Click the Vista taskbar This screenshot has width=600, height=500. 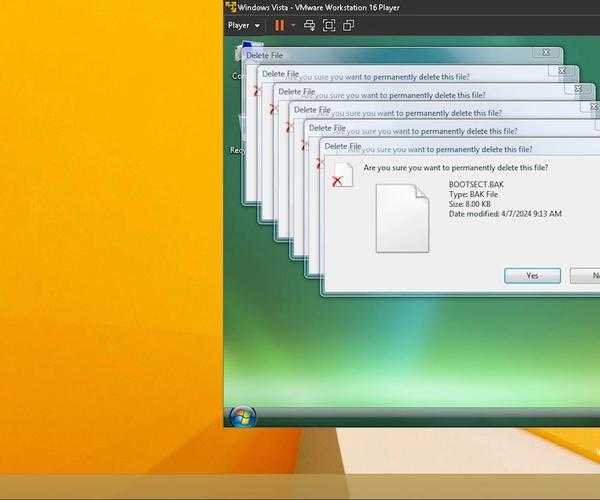(412, 416)
